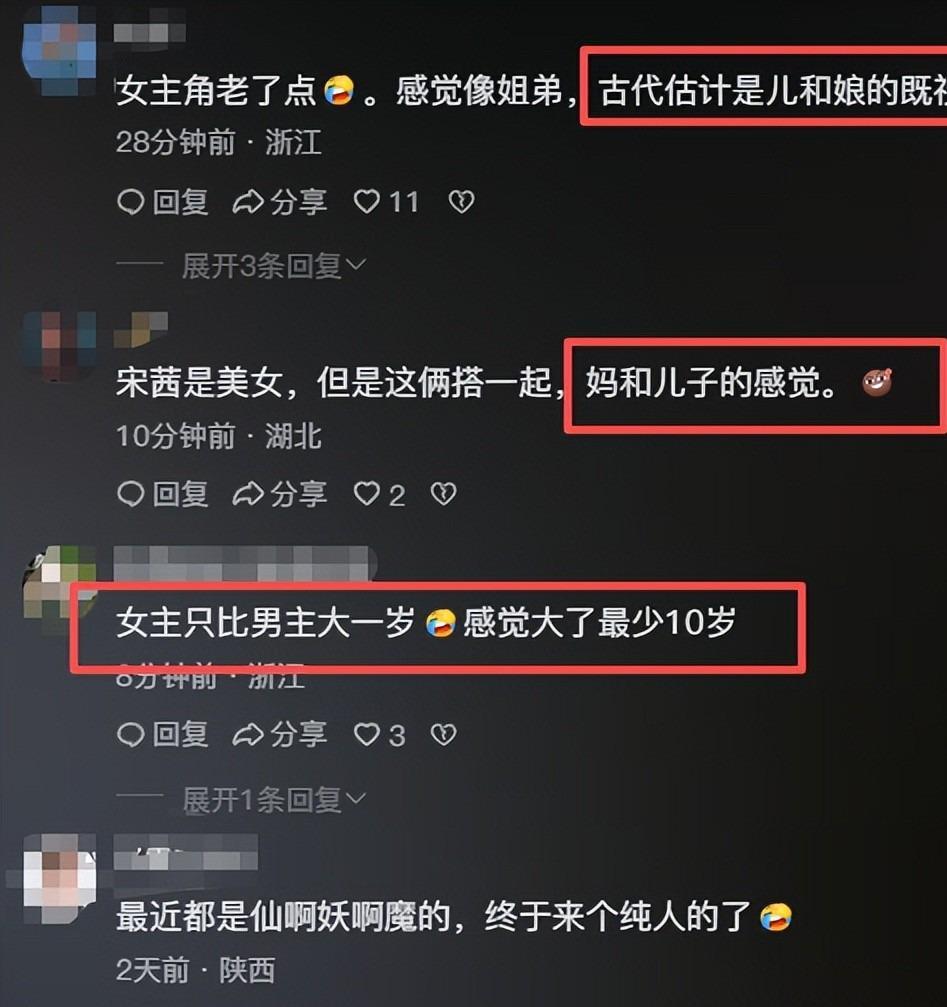Viewport: 947px width, 1007px height.
Task: Open avatar of 陕西 commenter
Action: (x=59, y=877)
